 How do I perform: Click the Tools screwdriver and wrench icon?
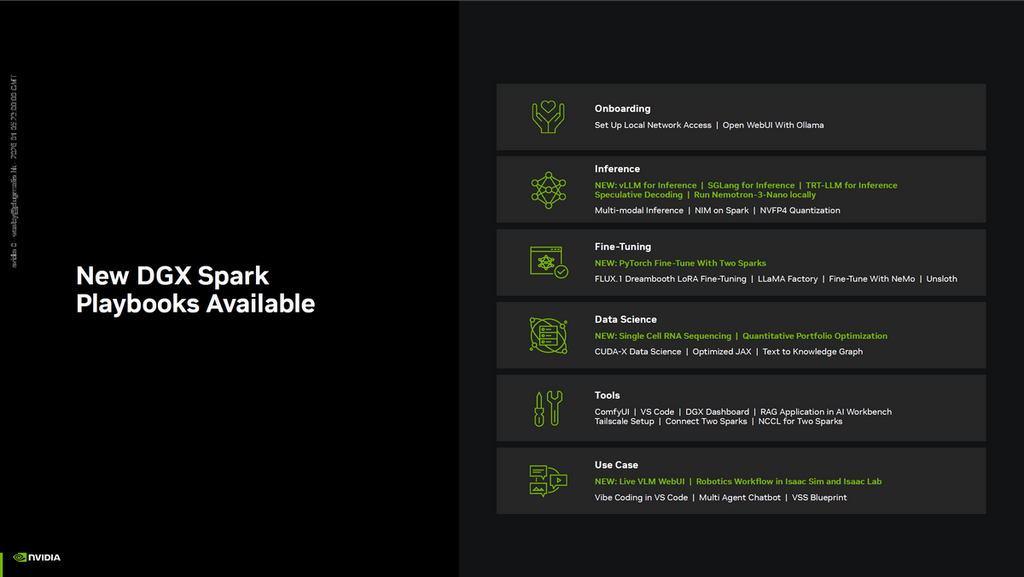tap(548, 408)
